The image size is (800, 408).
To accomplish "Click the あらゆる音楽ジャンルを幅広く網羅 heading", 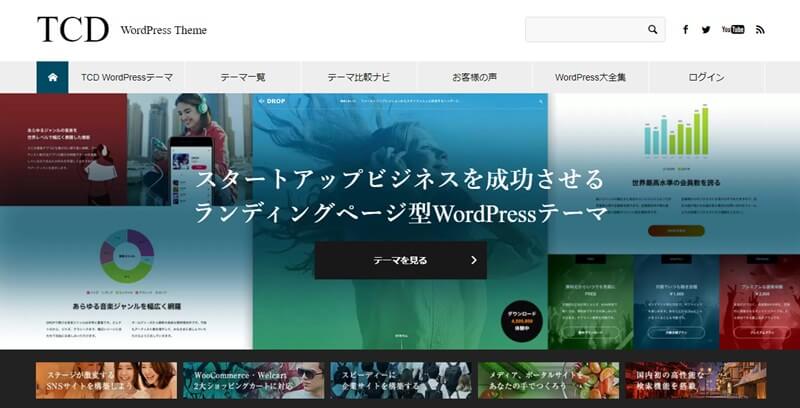I will (x=127, y=307).
